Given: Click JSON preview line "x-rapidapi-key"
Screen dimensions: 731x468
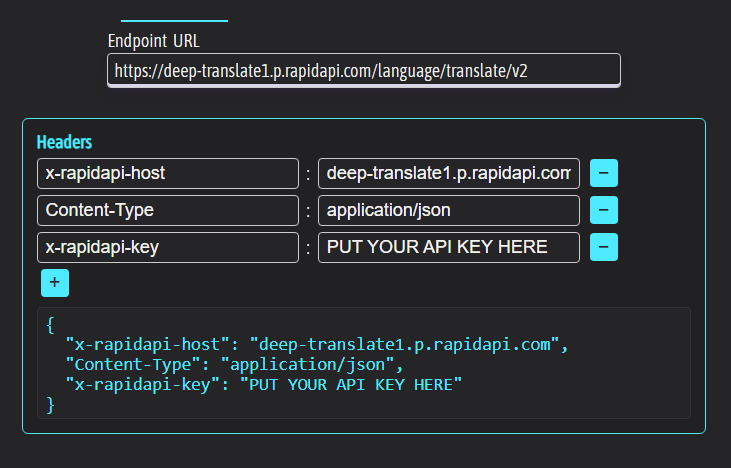Looking at the screenshot, I should (263, 385).
